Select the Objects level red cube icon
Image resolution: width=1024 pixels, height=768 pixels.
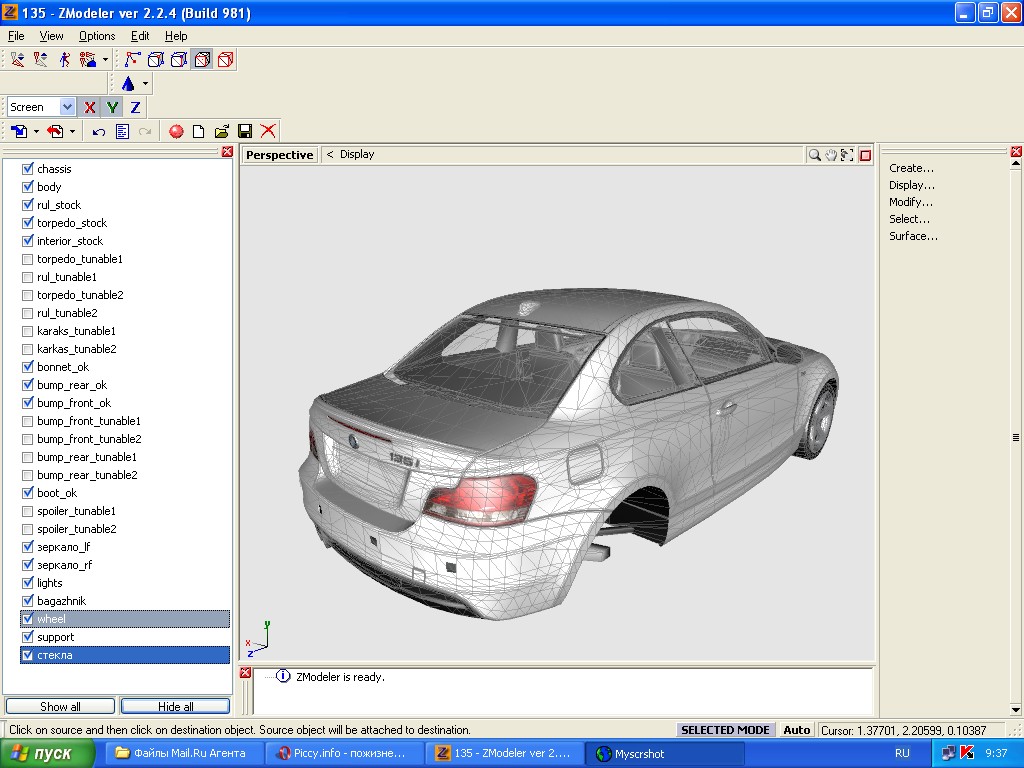click(x=226, y=59)
